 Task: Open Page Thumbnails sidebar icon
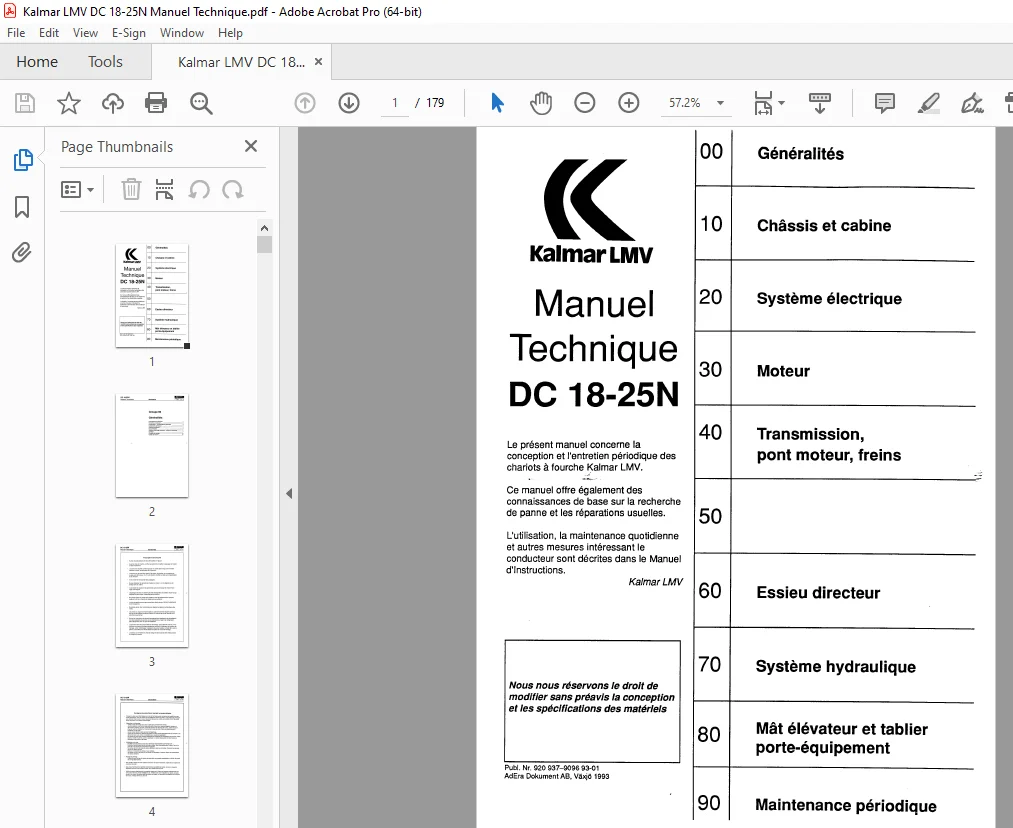pyautogui.click(x=23, y=160)
